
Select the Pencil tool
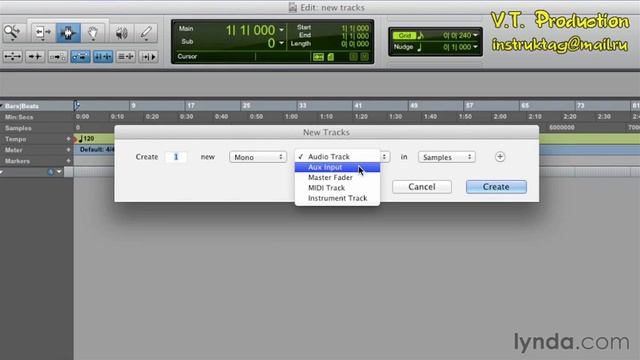click(146, 32)
